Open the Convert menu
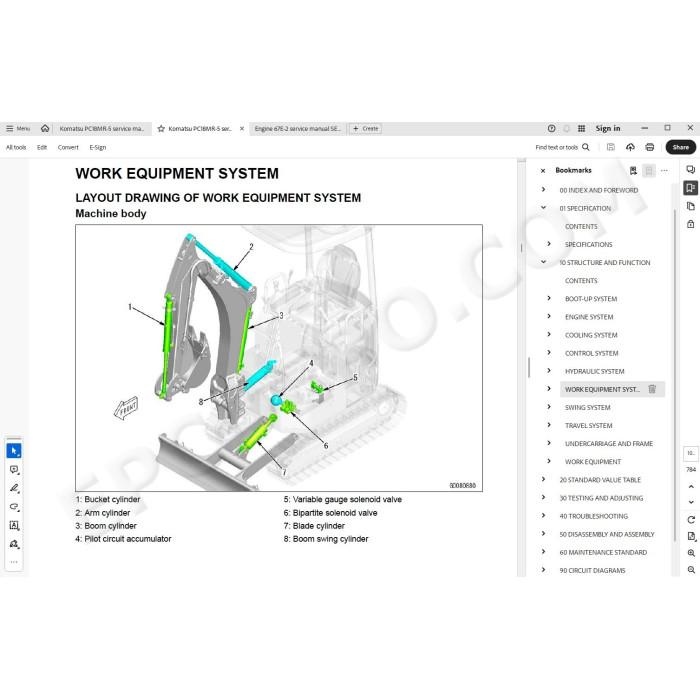The height and width of the screenshot is (700, 700). click(68, 147)
